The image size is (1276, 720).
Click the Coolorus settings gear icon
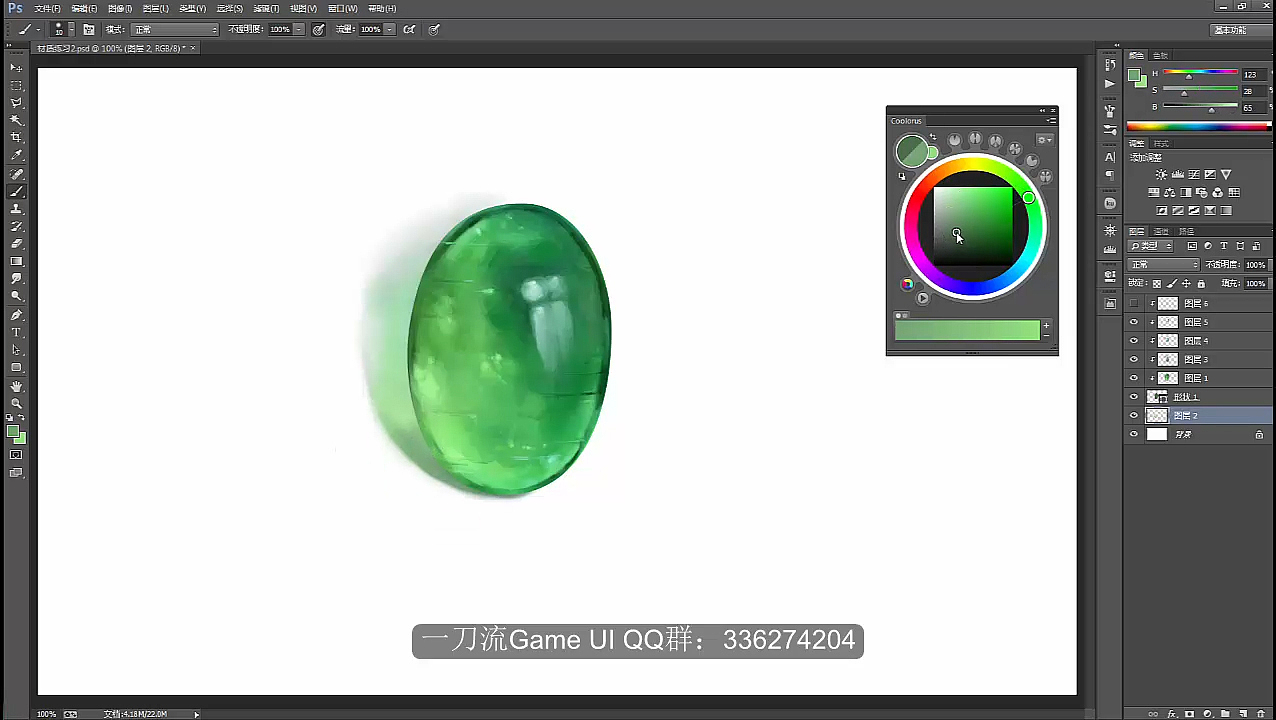pos(1045,140)
